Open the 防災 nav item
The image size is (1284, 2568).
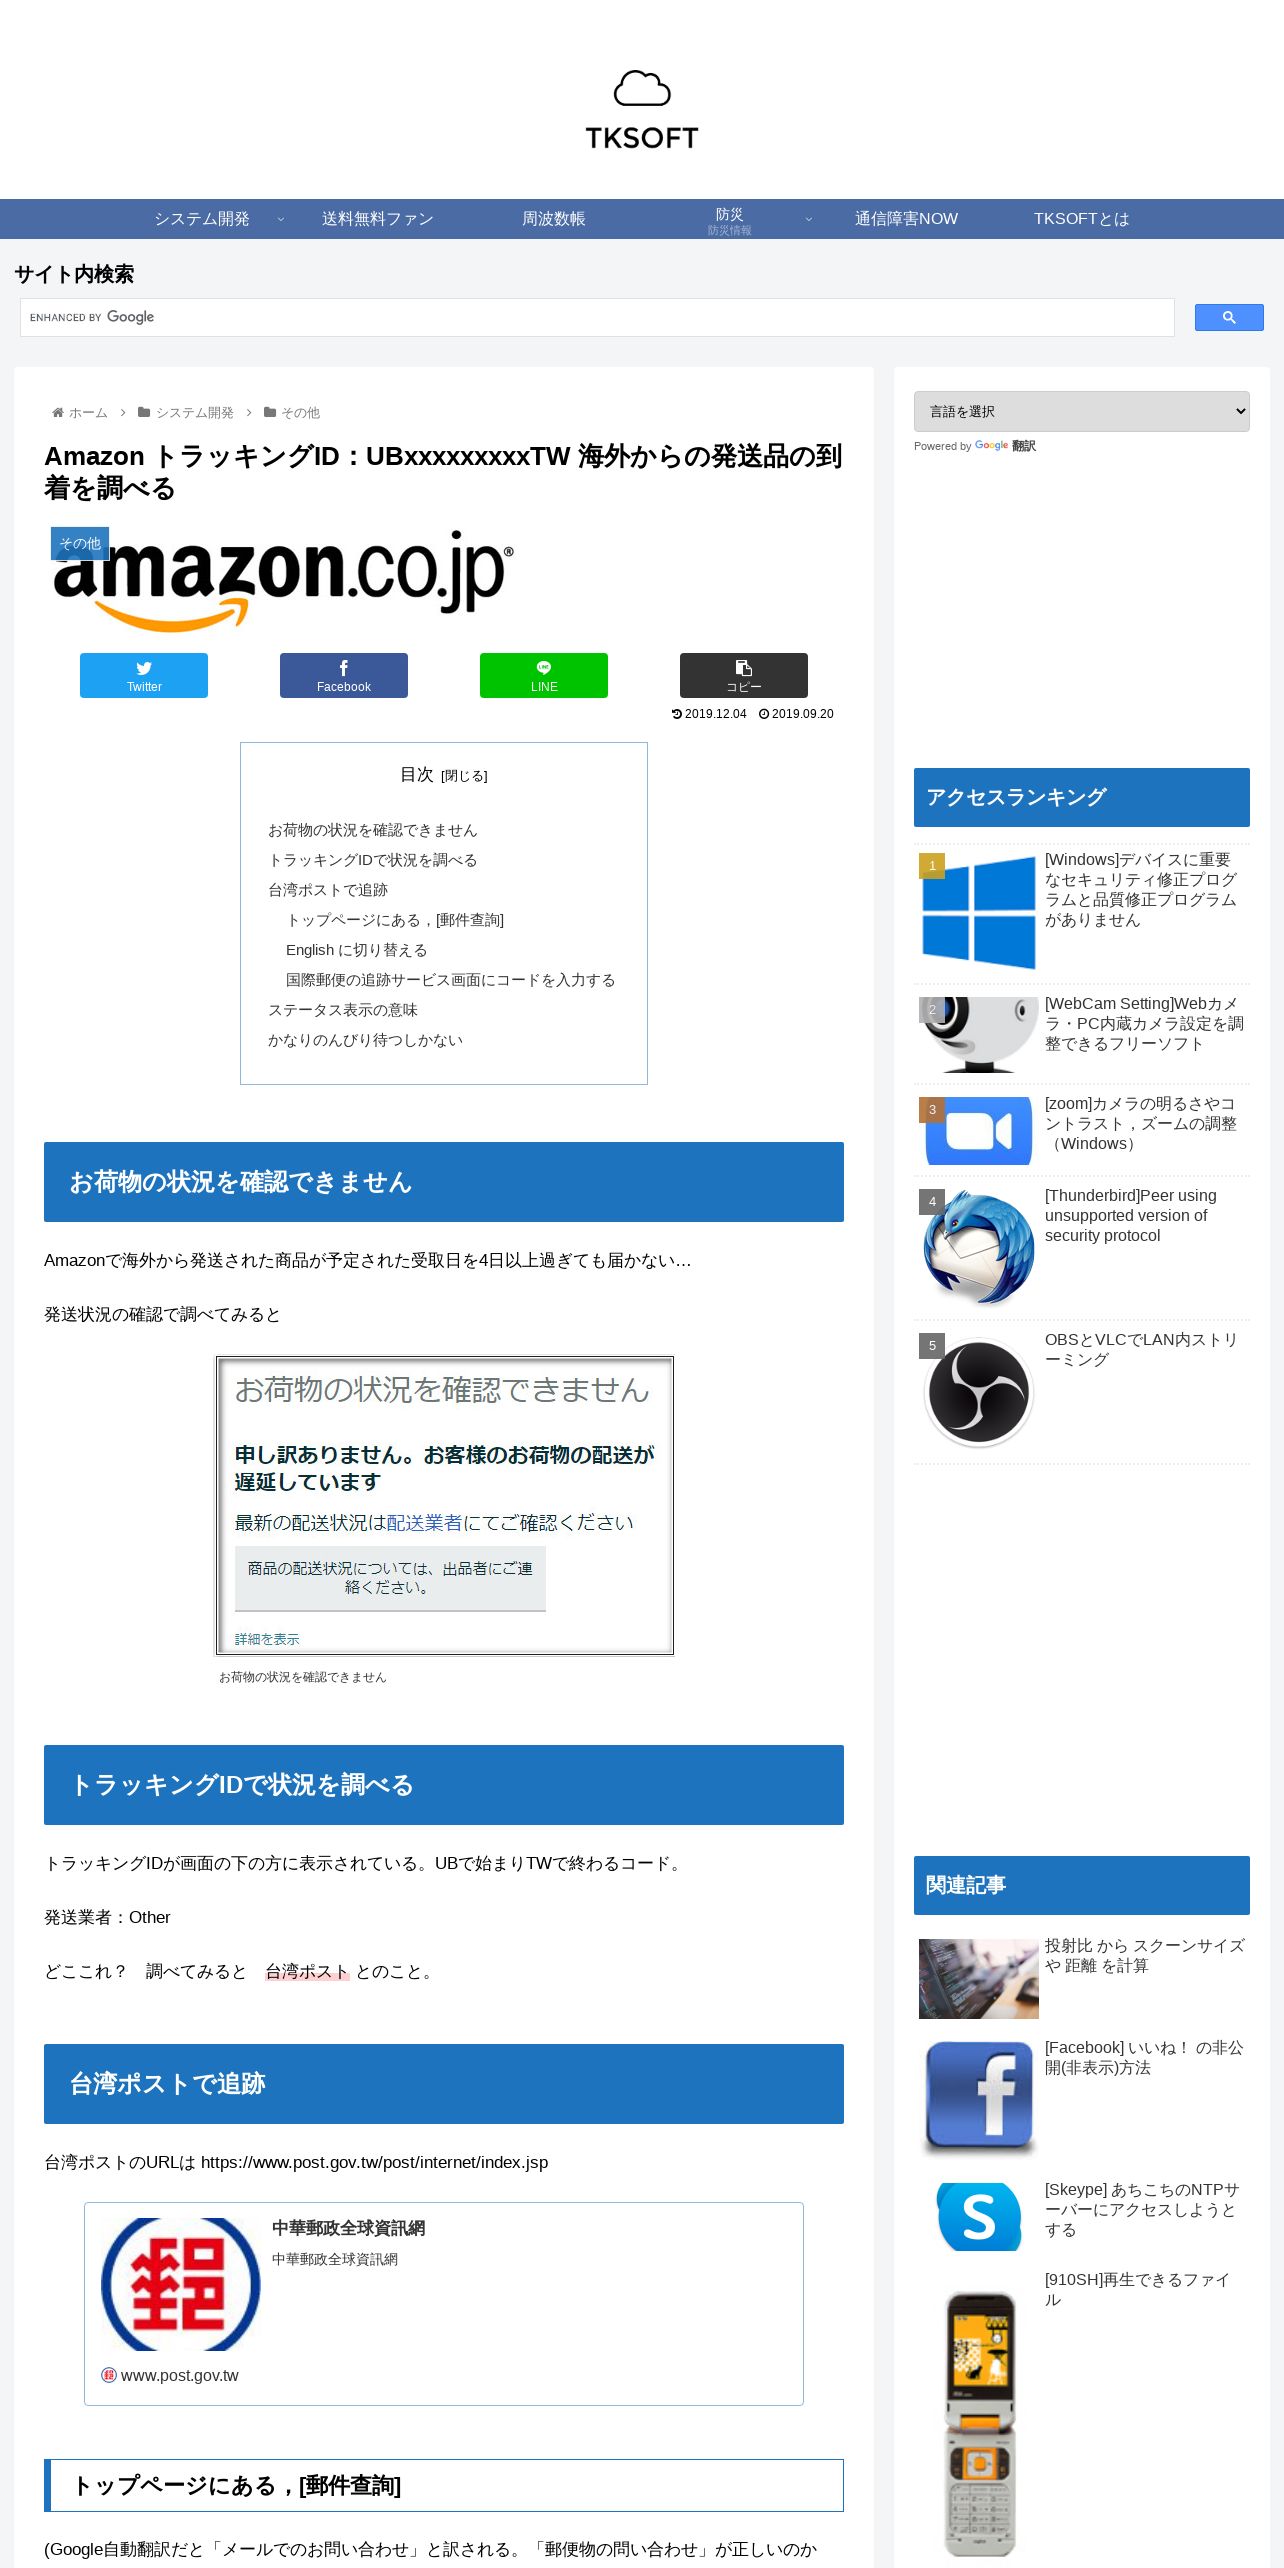pos(729,219)
